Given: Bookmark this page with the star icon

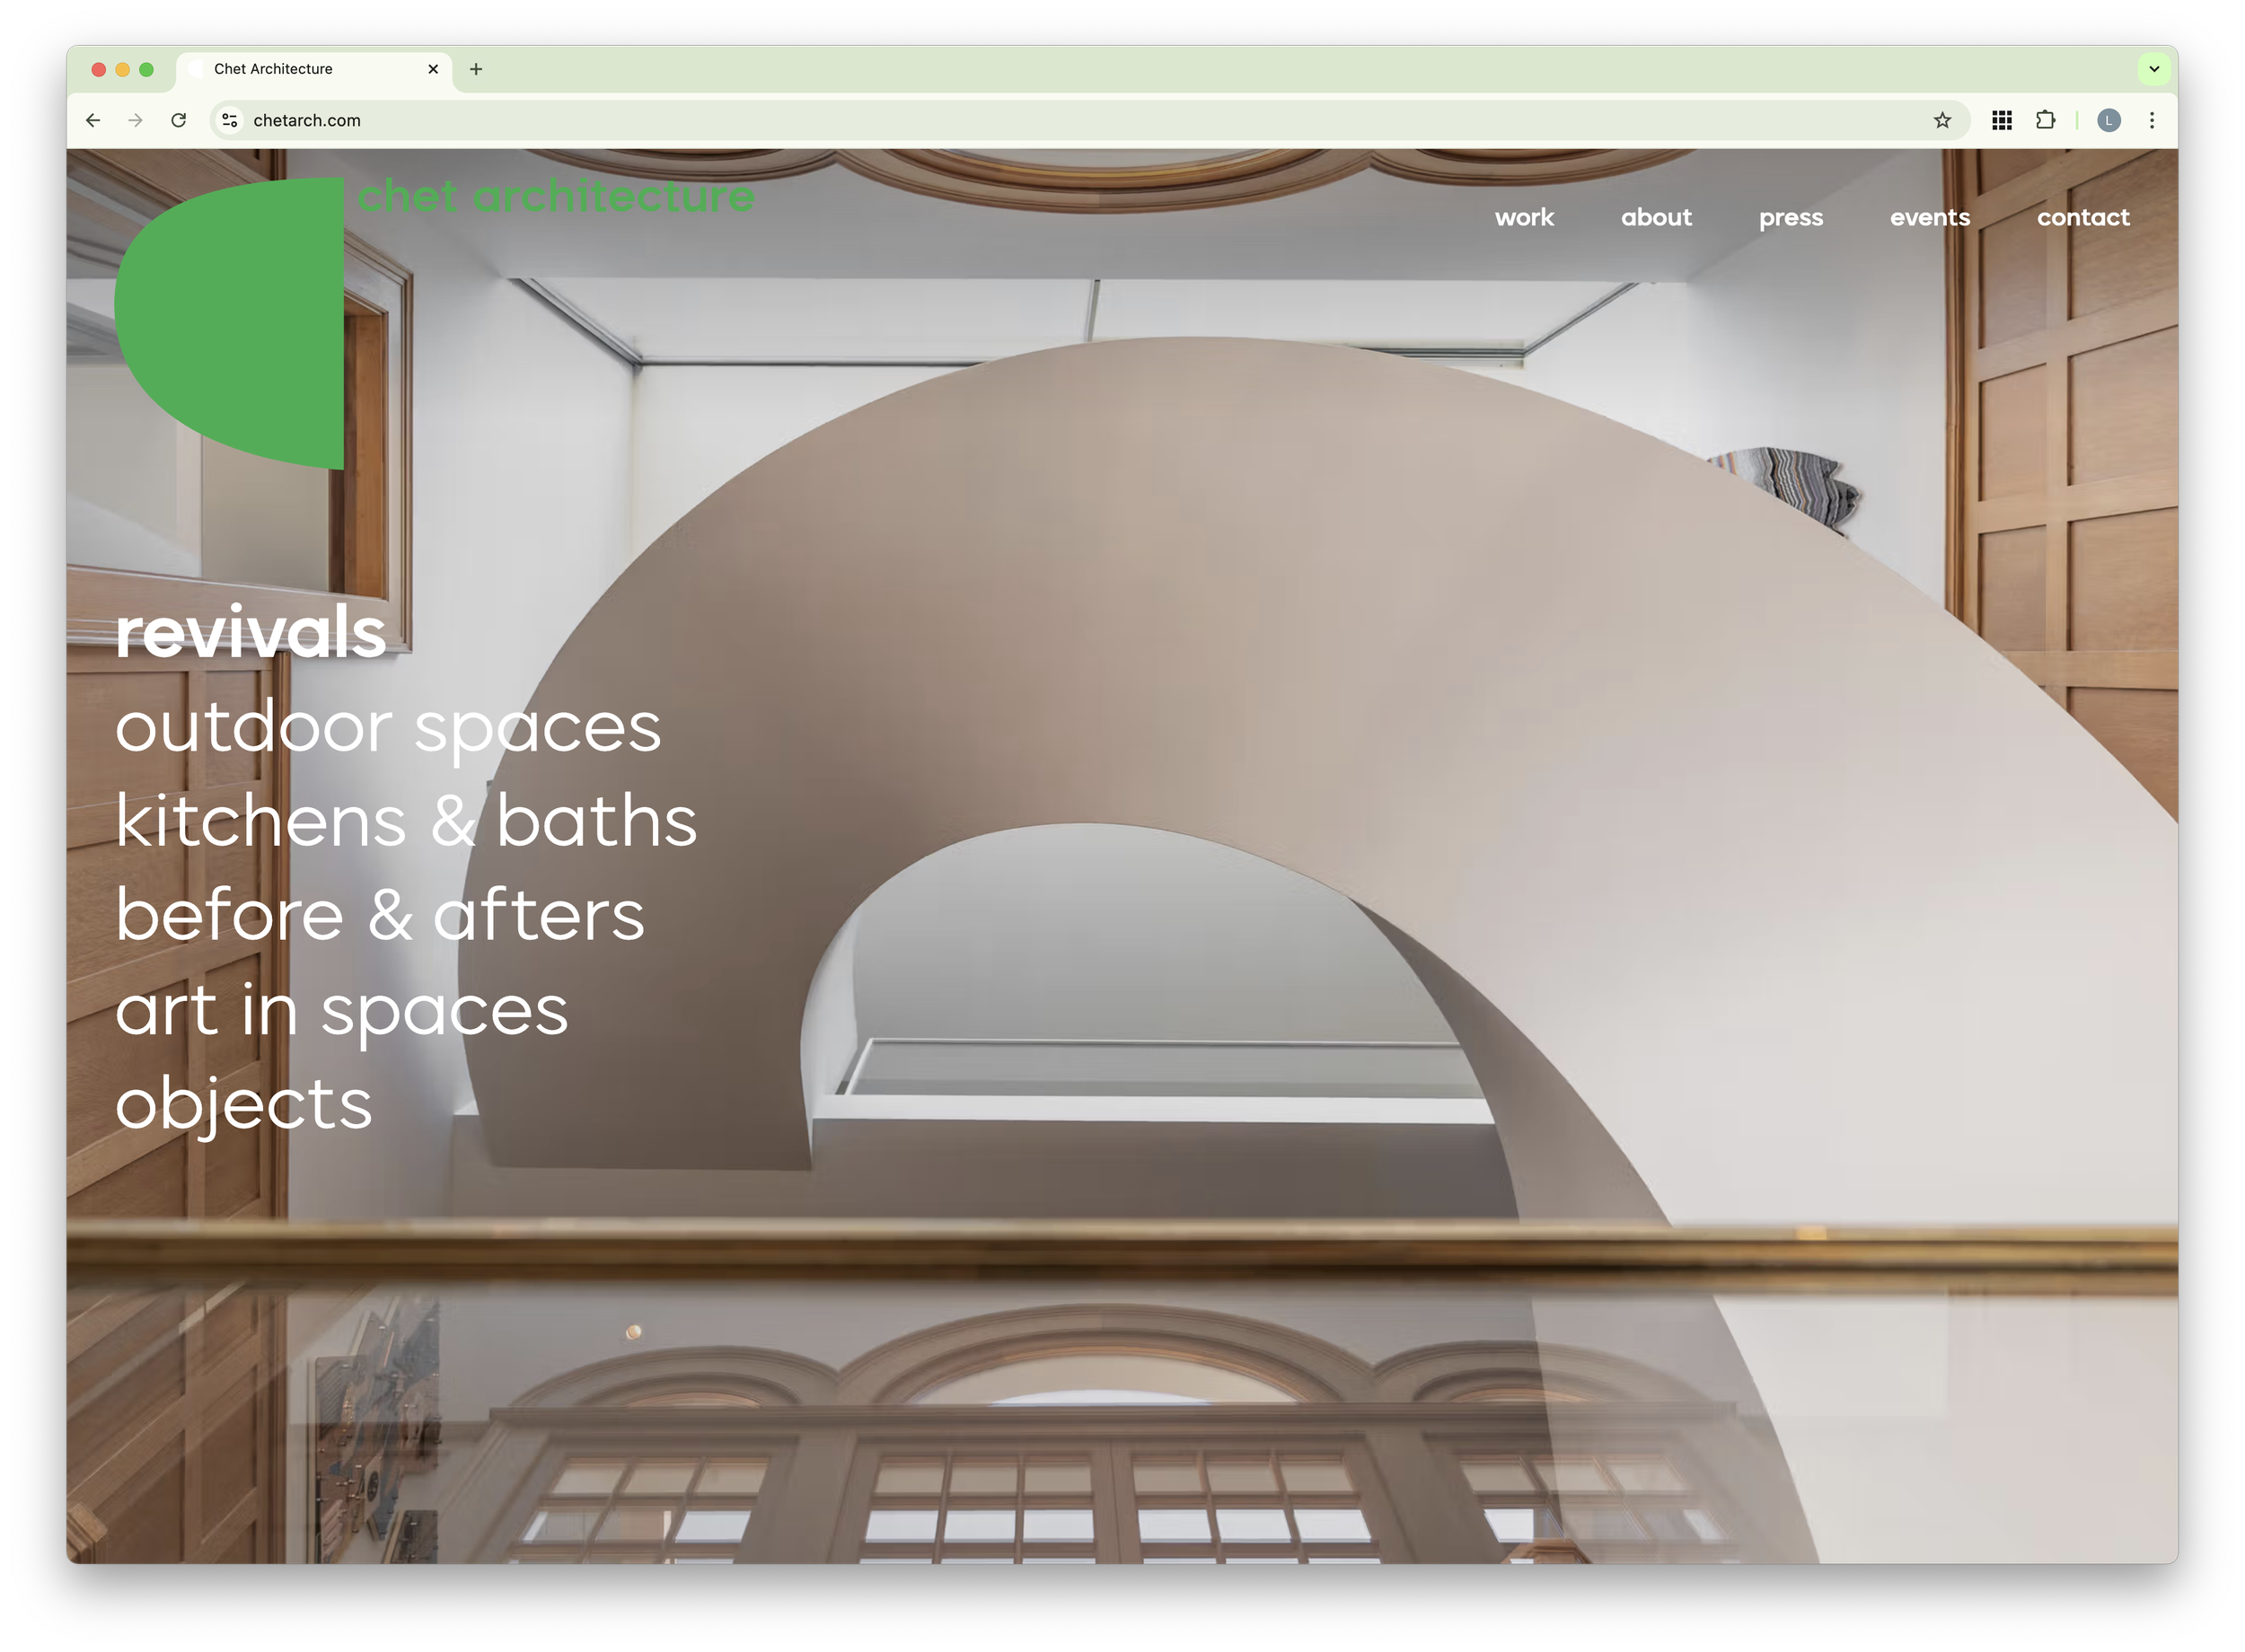Looking at the screenshot, I should pyautogui.click(x=1941, y=120).
